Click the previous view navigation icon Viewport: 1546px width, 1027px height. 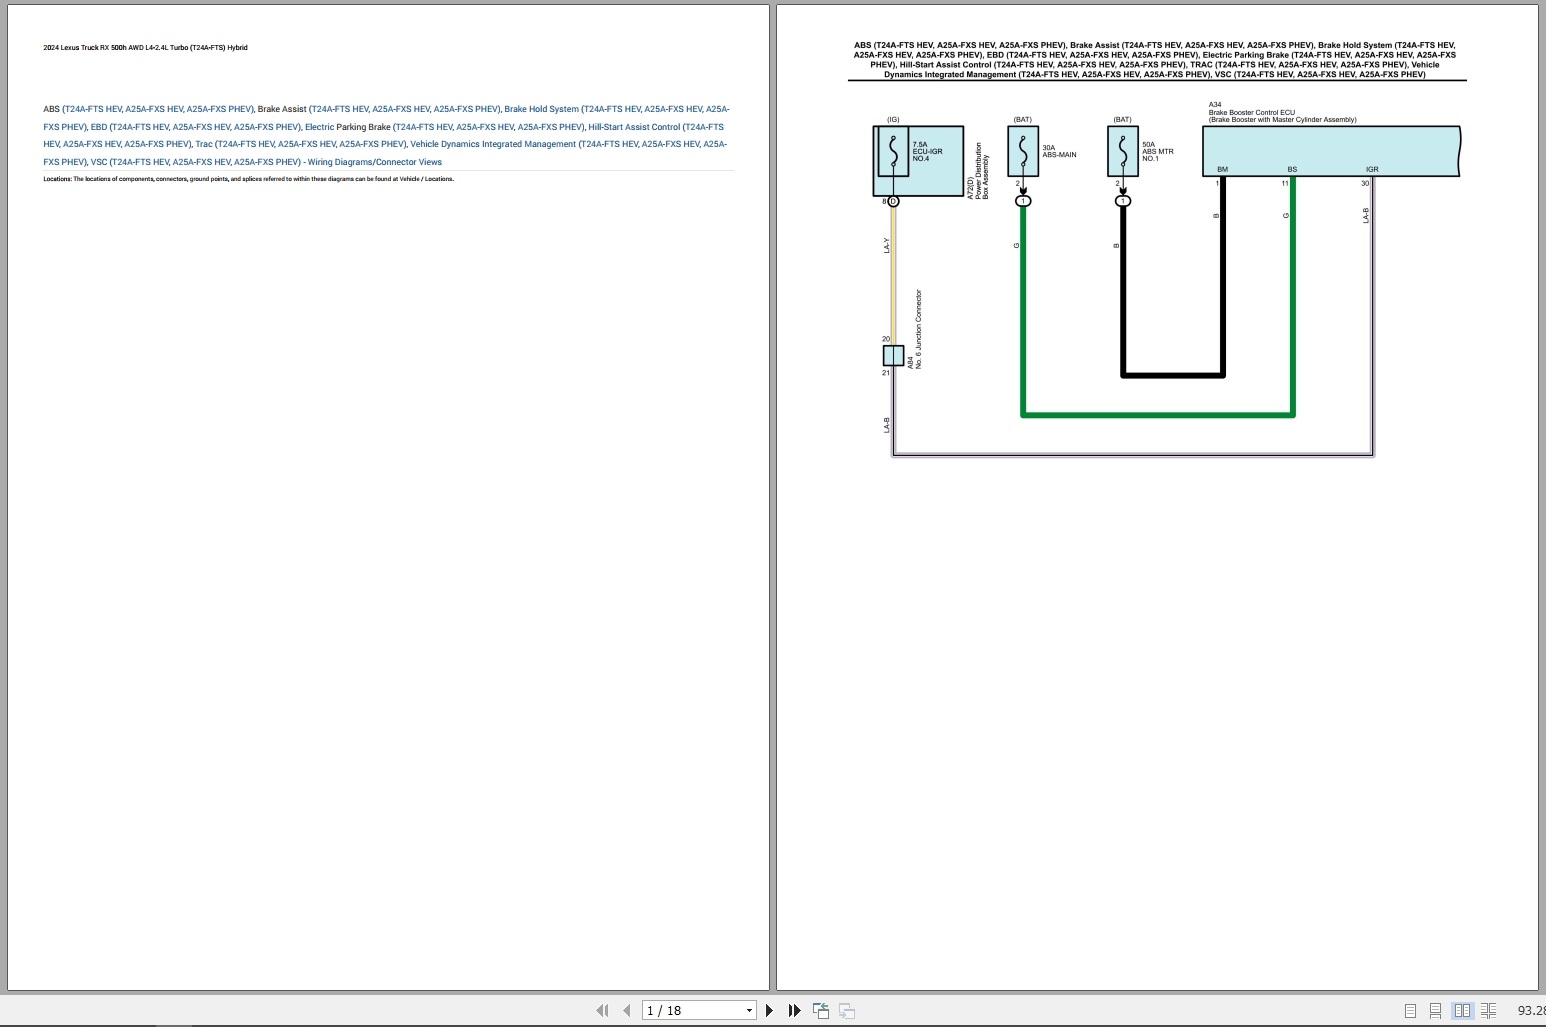pyautogui.click(x=821, y=1011)
